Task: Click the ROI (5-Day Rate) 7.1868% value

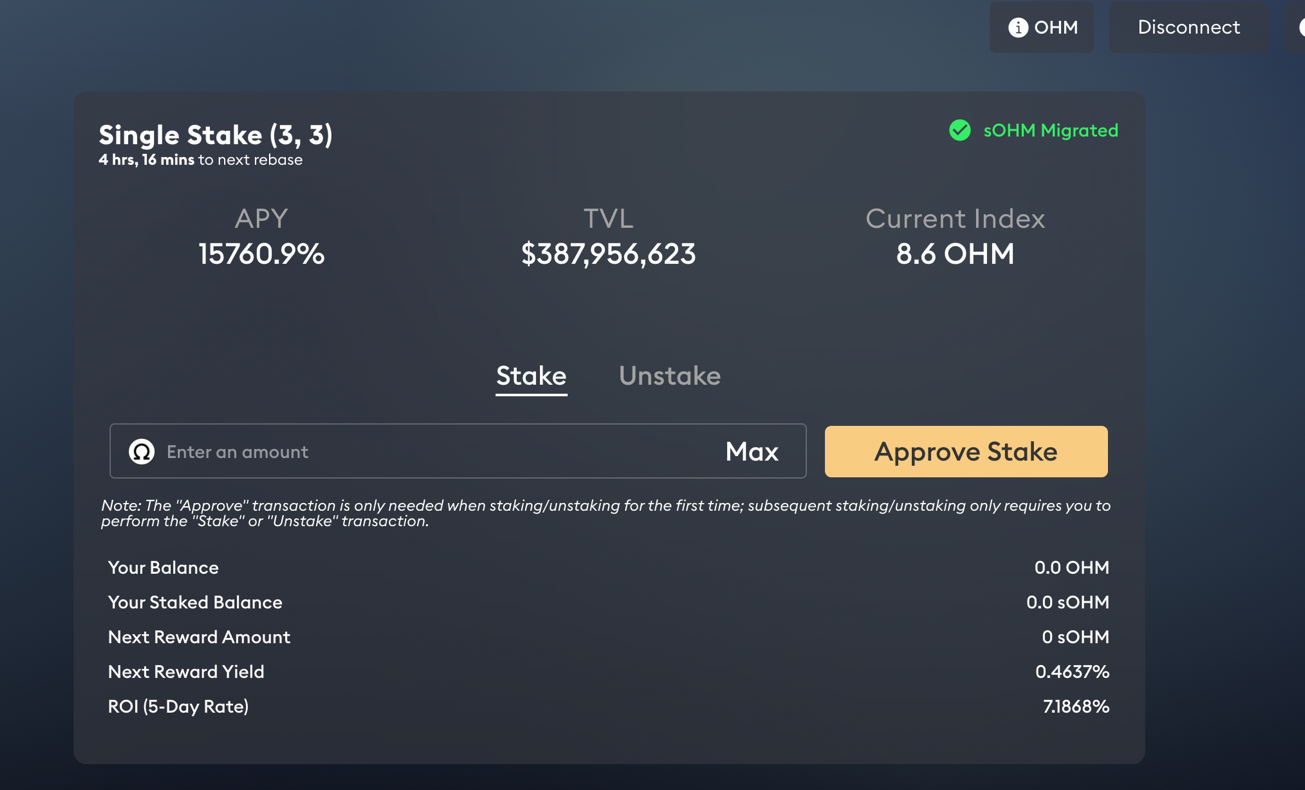Action: tap(1075, 707)
